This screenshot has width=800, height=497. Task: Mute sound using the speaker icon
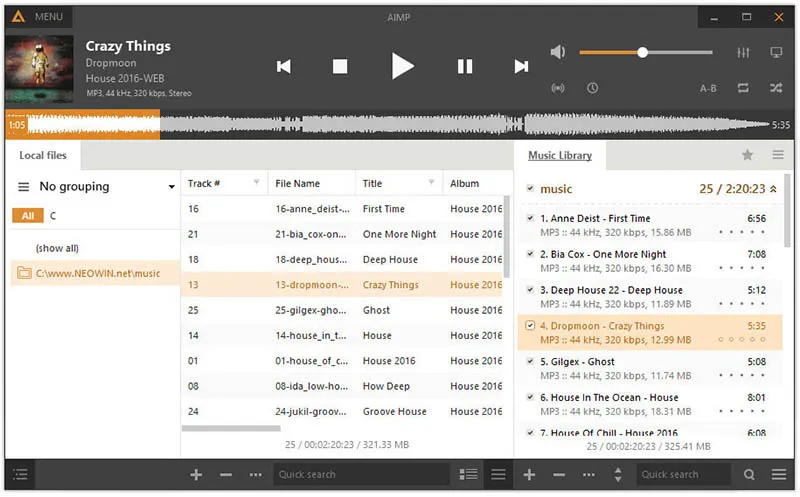(558, 52)
